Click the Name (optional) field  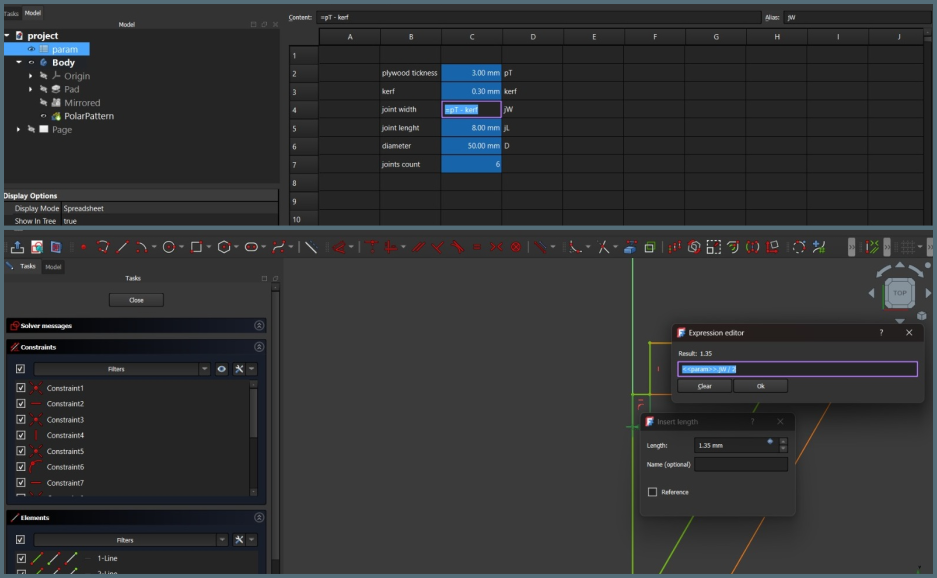coord(741,464)
